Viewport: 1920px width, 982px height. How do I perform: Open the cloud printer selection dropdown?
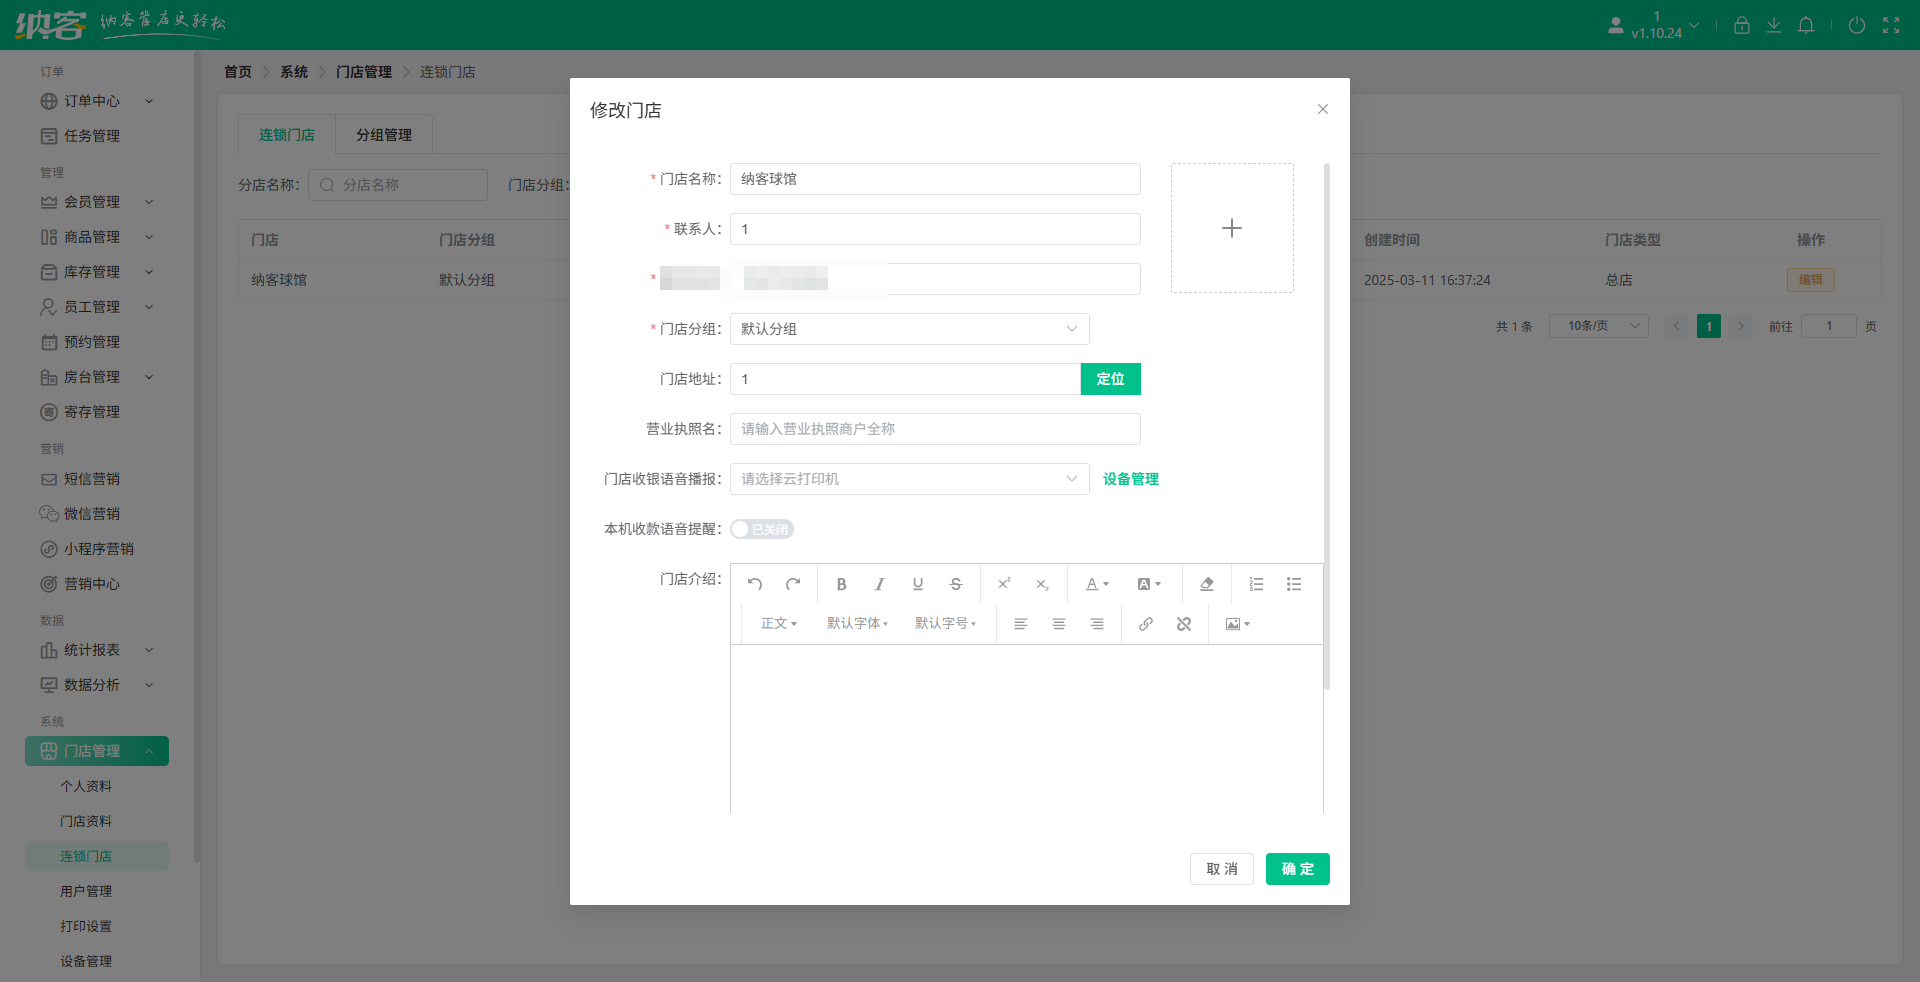(x=908, y=478)
